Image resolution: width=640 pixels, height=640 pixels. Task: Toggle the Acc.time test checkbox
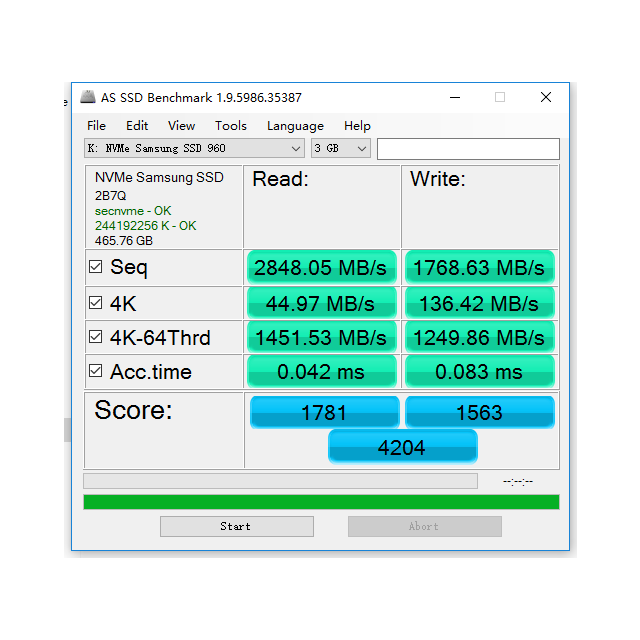[x=96, y=371]
